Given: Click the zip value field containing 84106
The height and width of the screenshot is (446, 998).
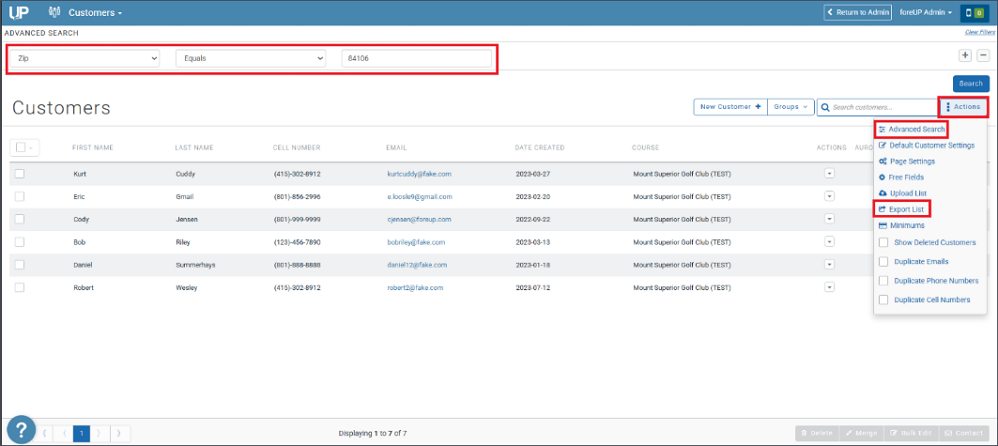Looking at the screenshot, I should tap(417, 59).
